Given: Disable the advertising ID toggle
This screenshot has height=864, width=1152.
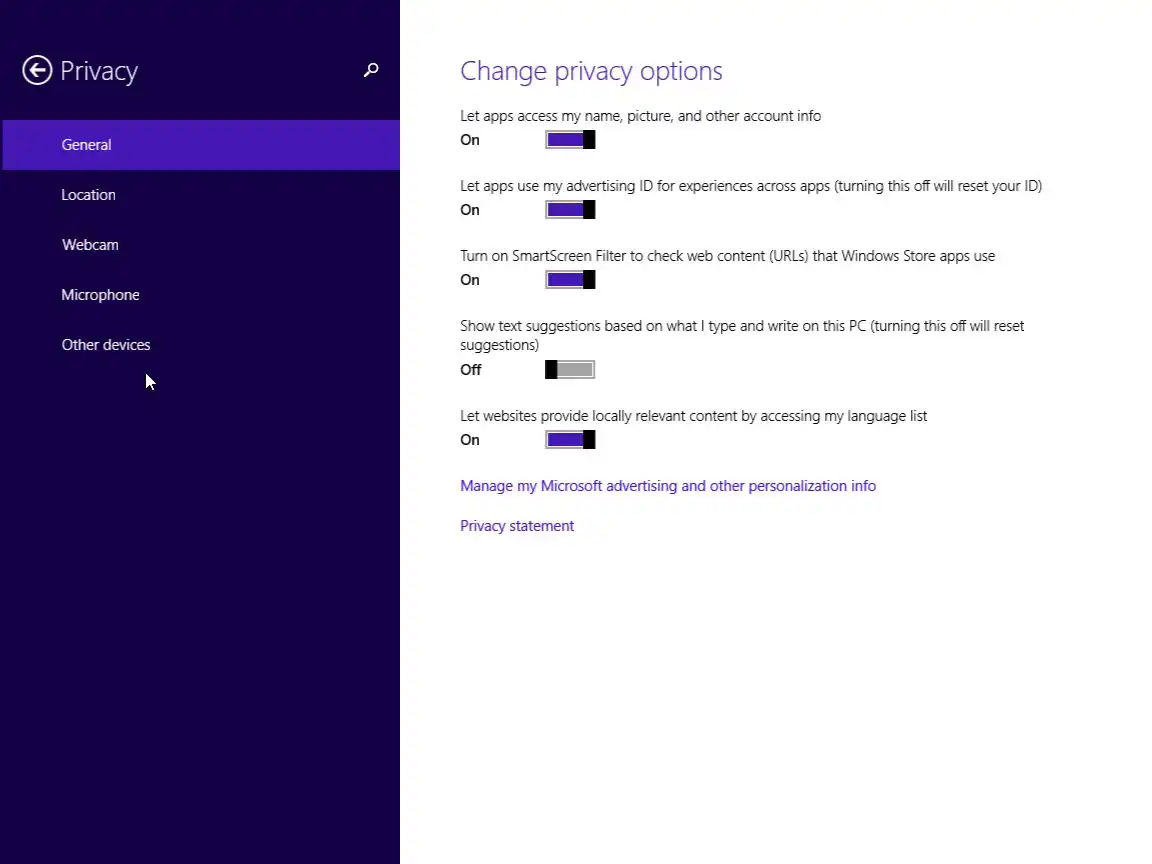Looking at the screenshot, I should click(x=570, y=210).
